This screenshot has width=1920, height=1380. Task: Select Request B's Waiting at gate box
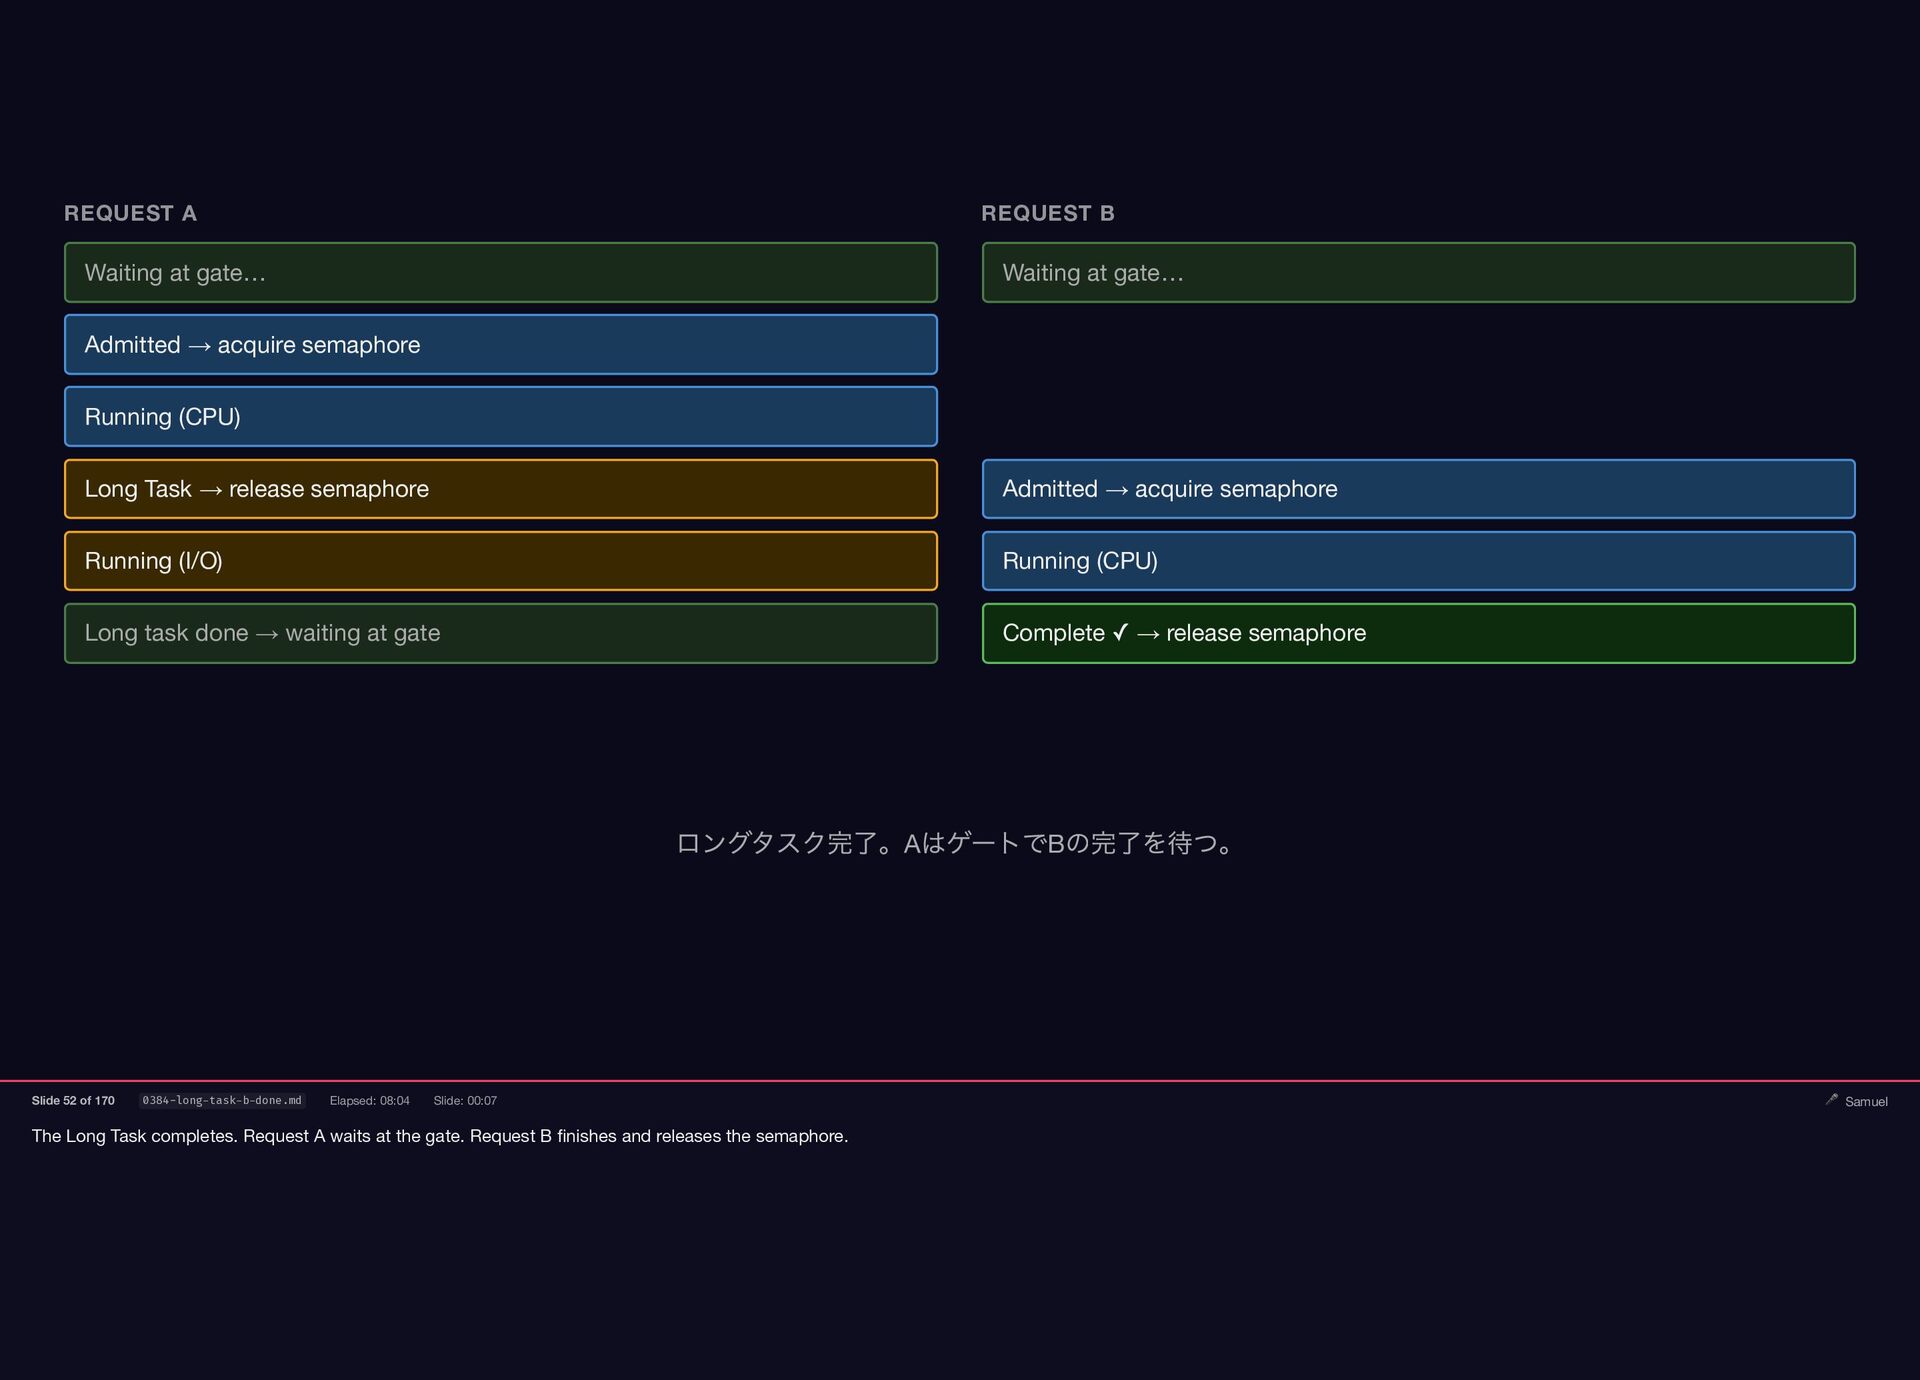pyautogui.click(x=1417, y=272)
